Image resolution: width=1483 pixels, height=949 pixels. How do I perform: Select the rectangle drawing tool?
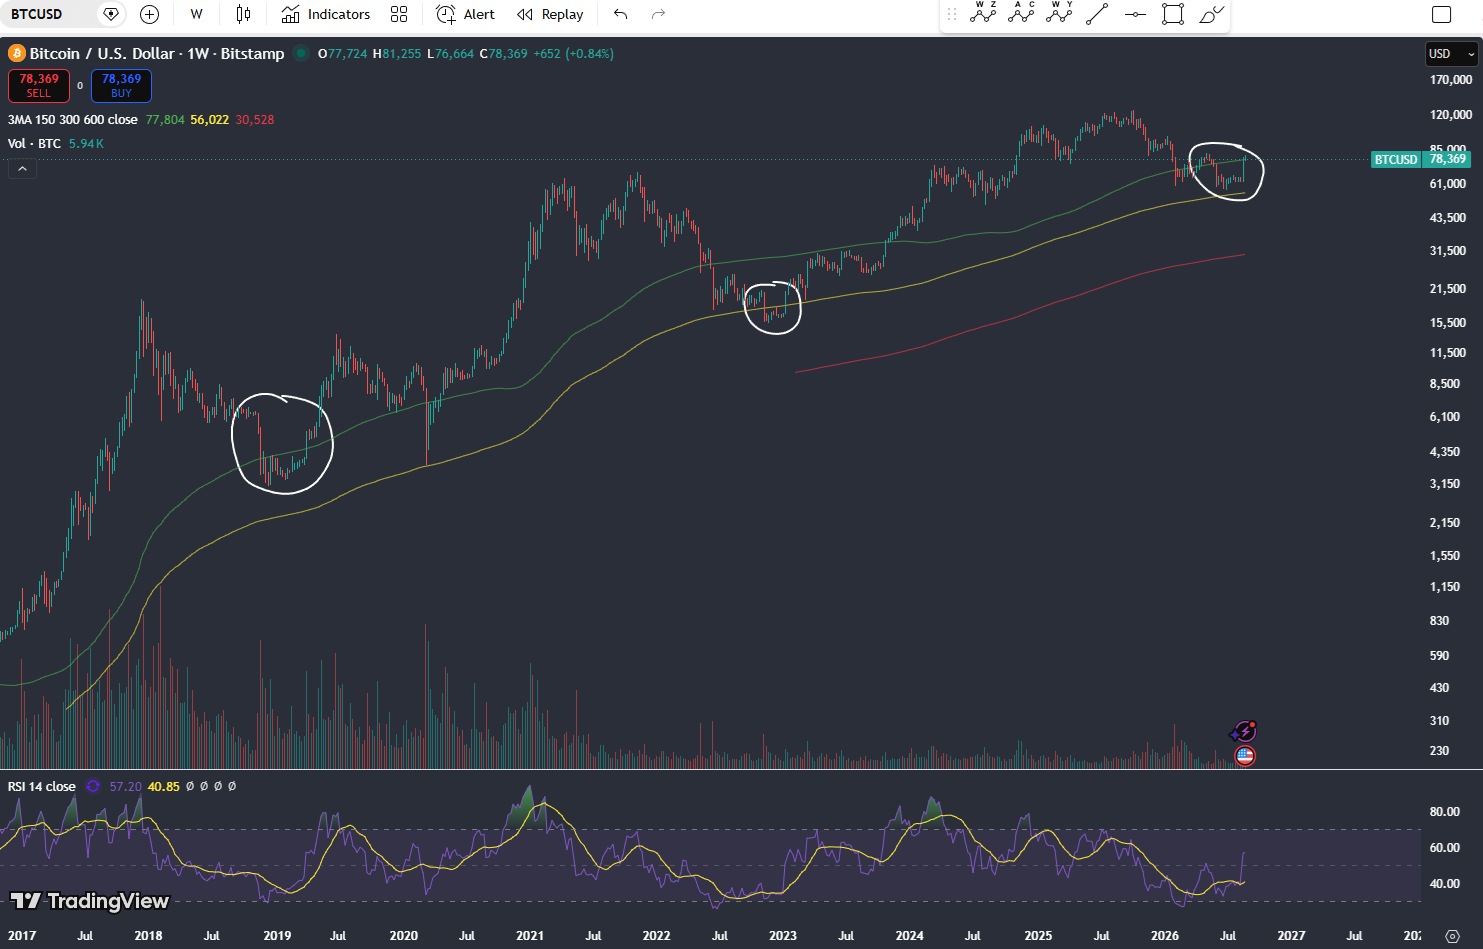coord(1173,14)
